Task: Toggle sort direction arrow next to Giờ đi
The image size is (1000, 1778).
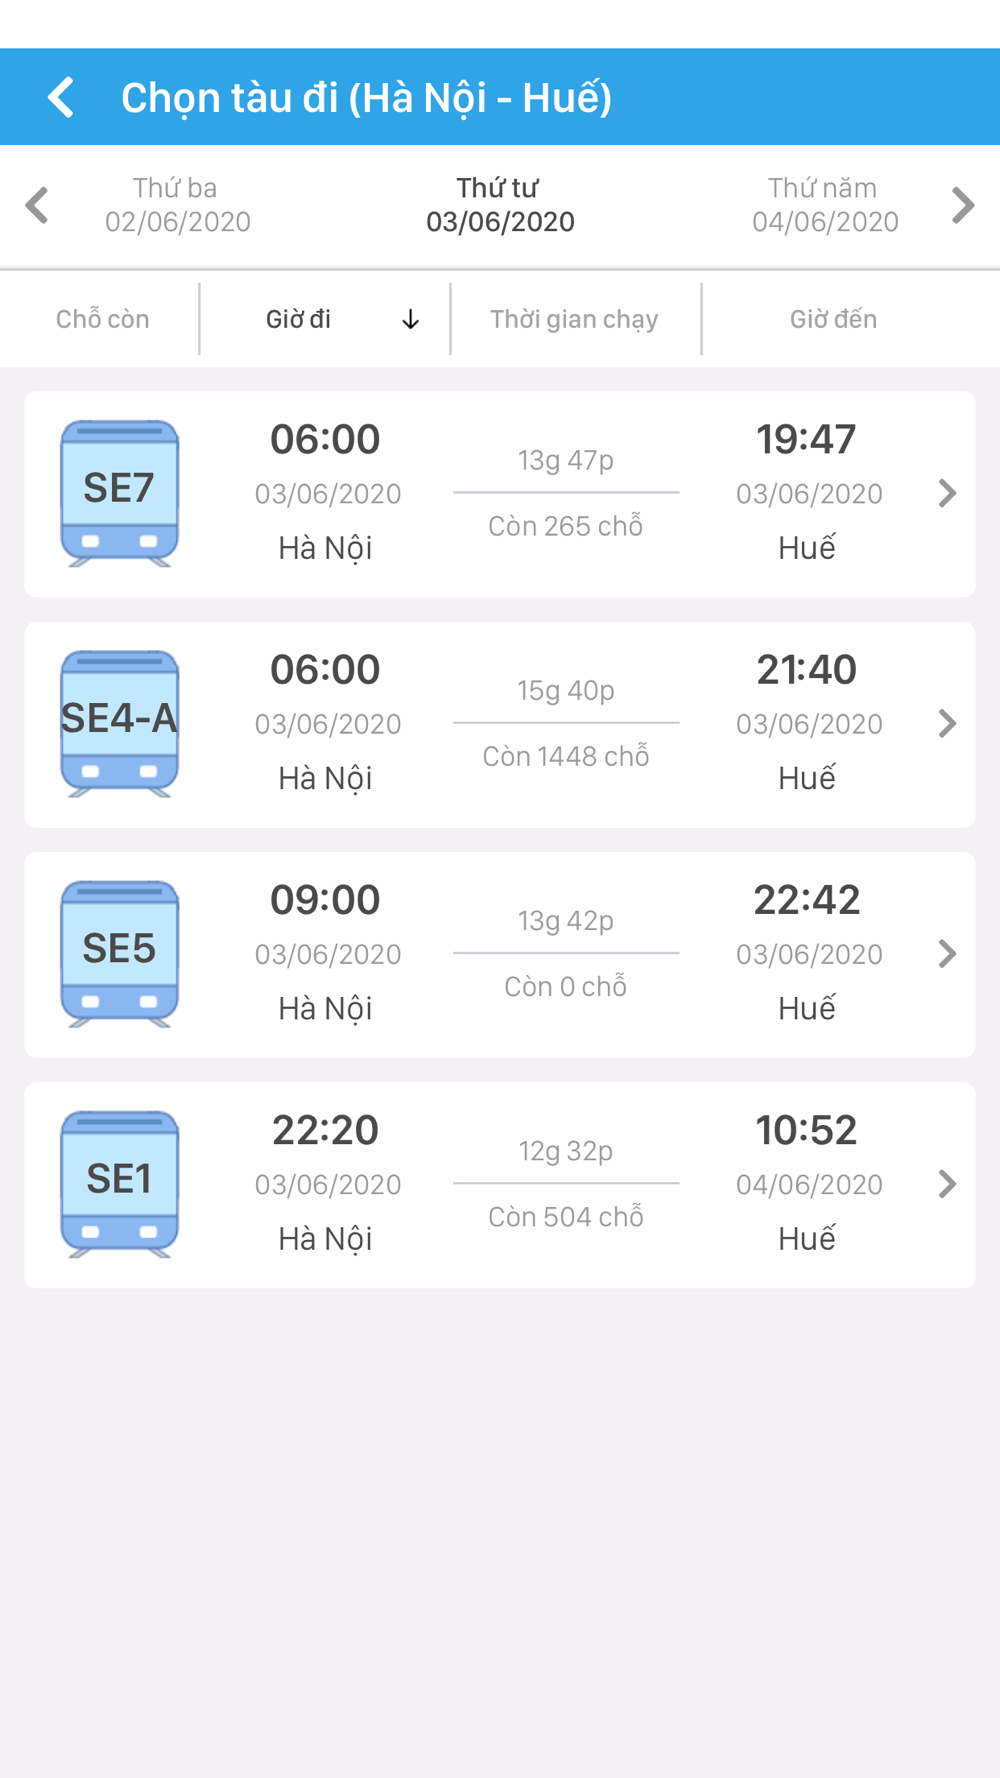Action: (410, 319)
